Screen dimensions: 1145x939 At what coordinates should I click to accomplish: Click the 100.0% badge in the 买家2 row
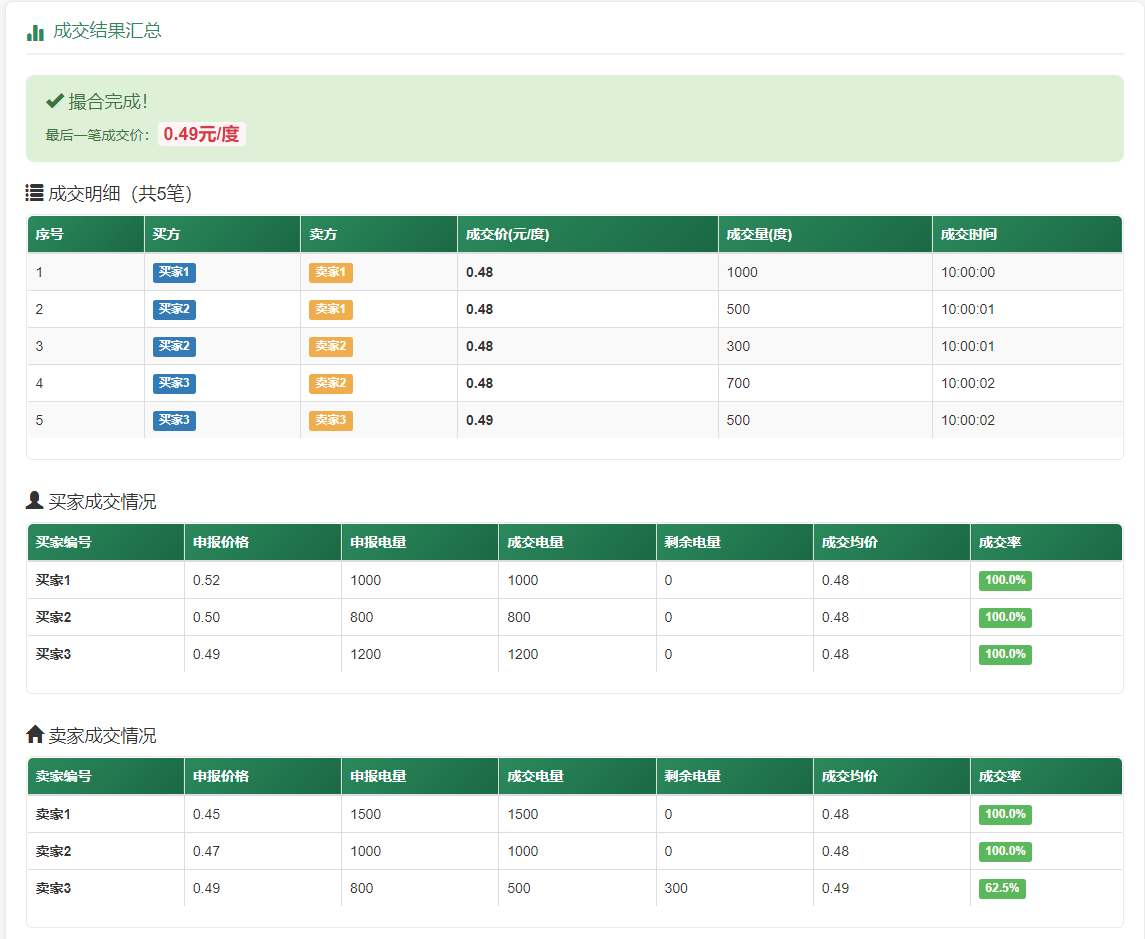[x=1005, y=617]
